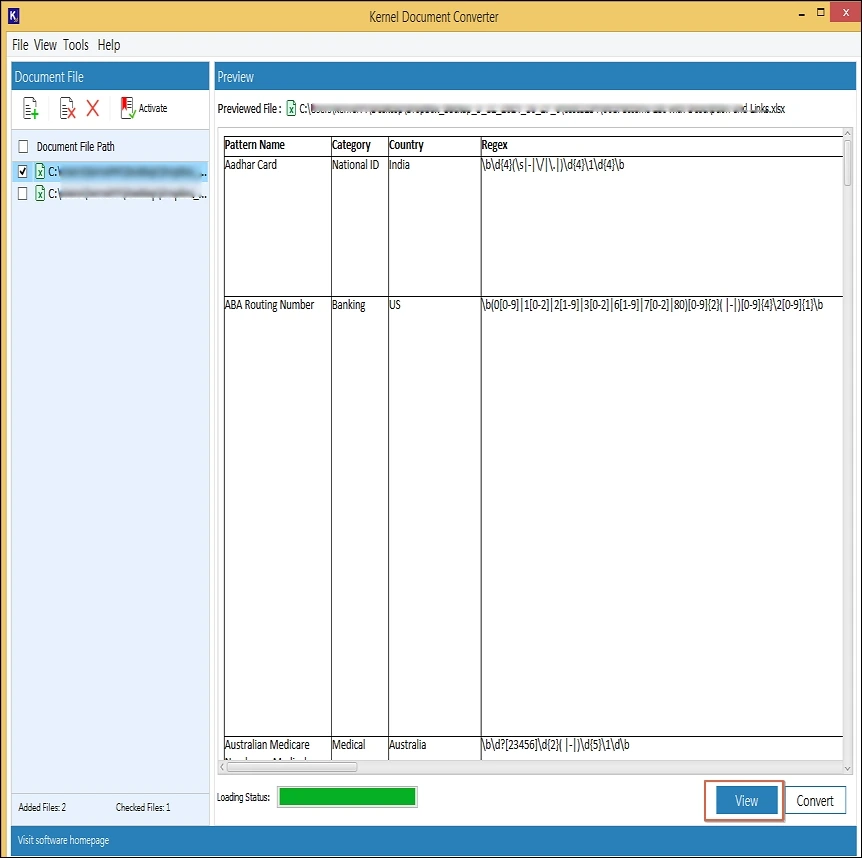Click the Activate label in toolbar
Viewport: 862px width, 858px height.
[x=153, y=108]
